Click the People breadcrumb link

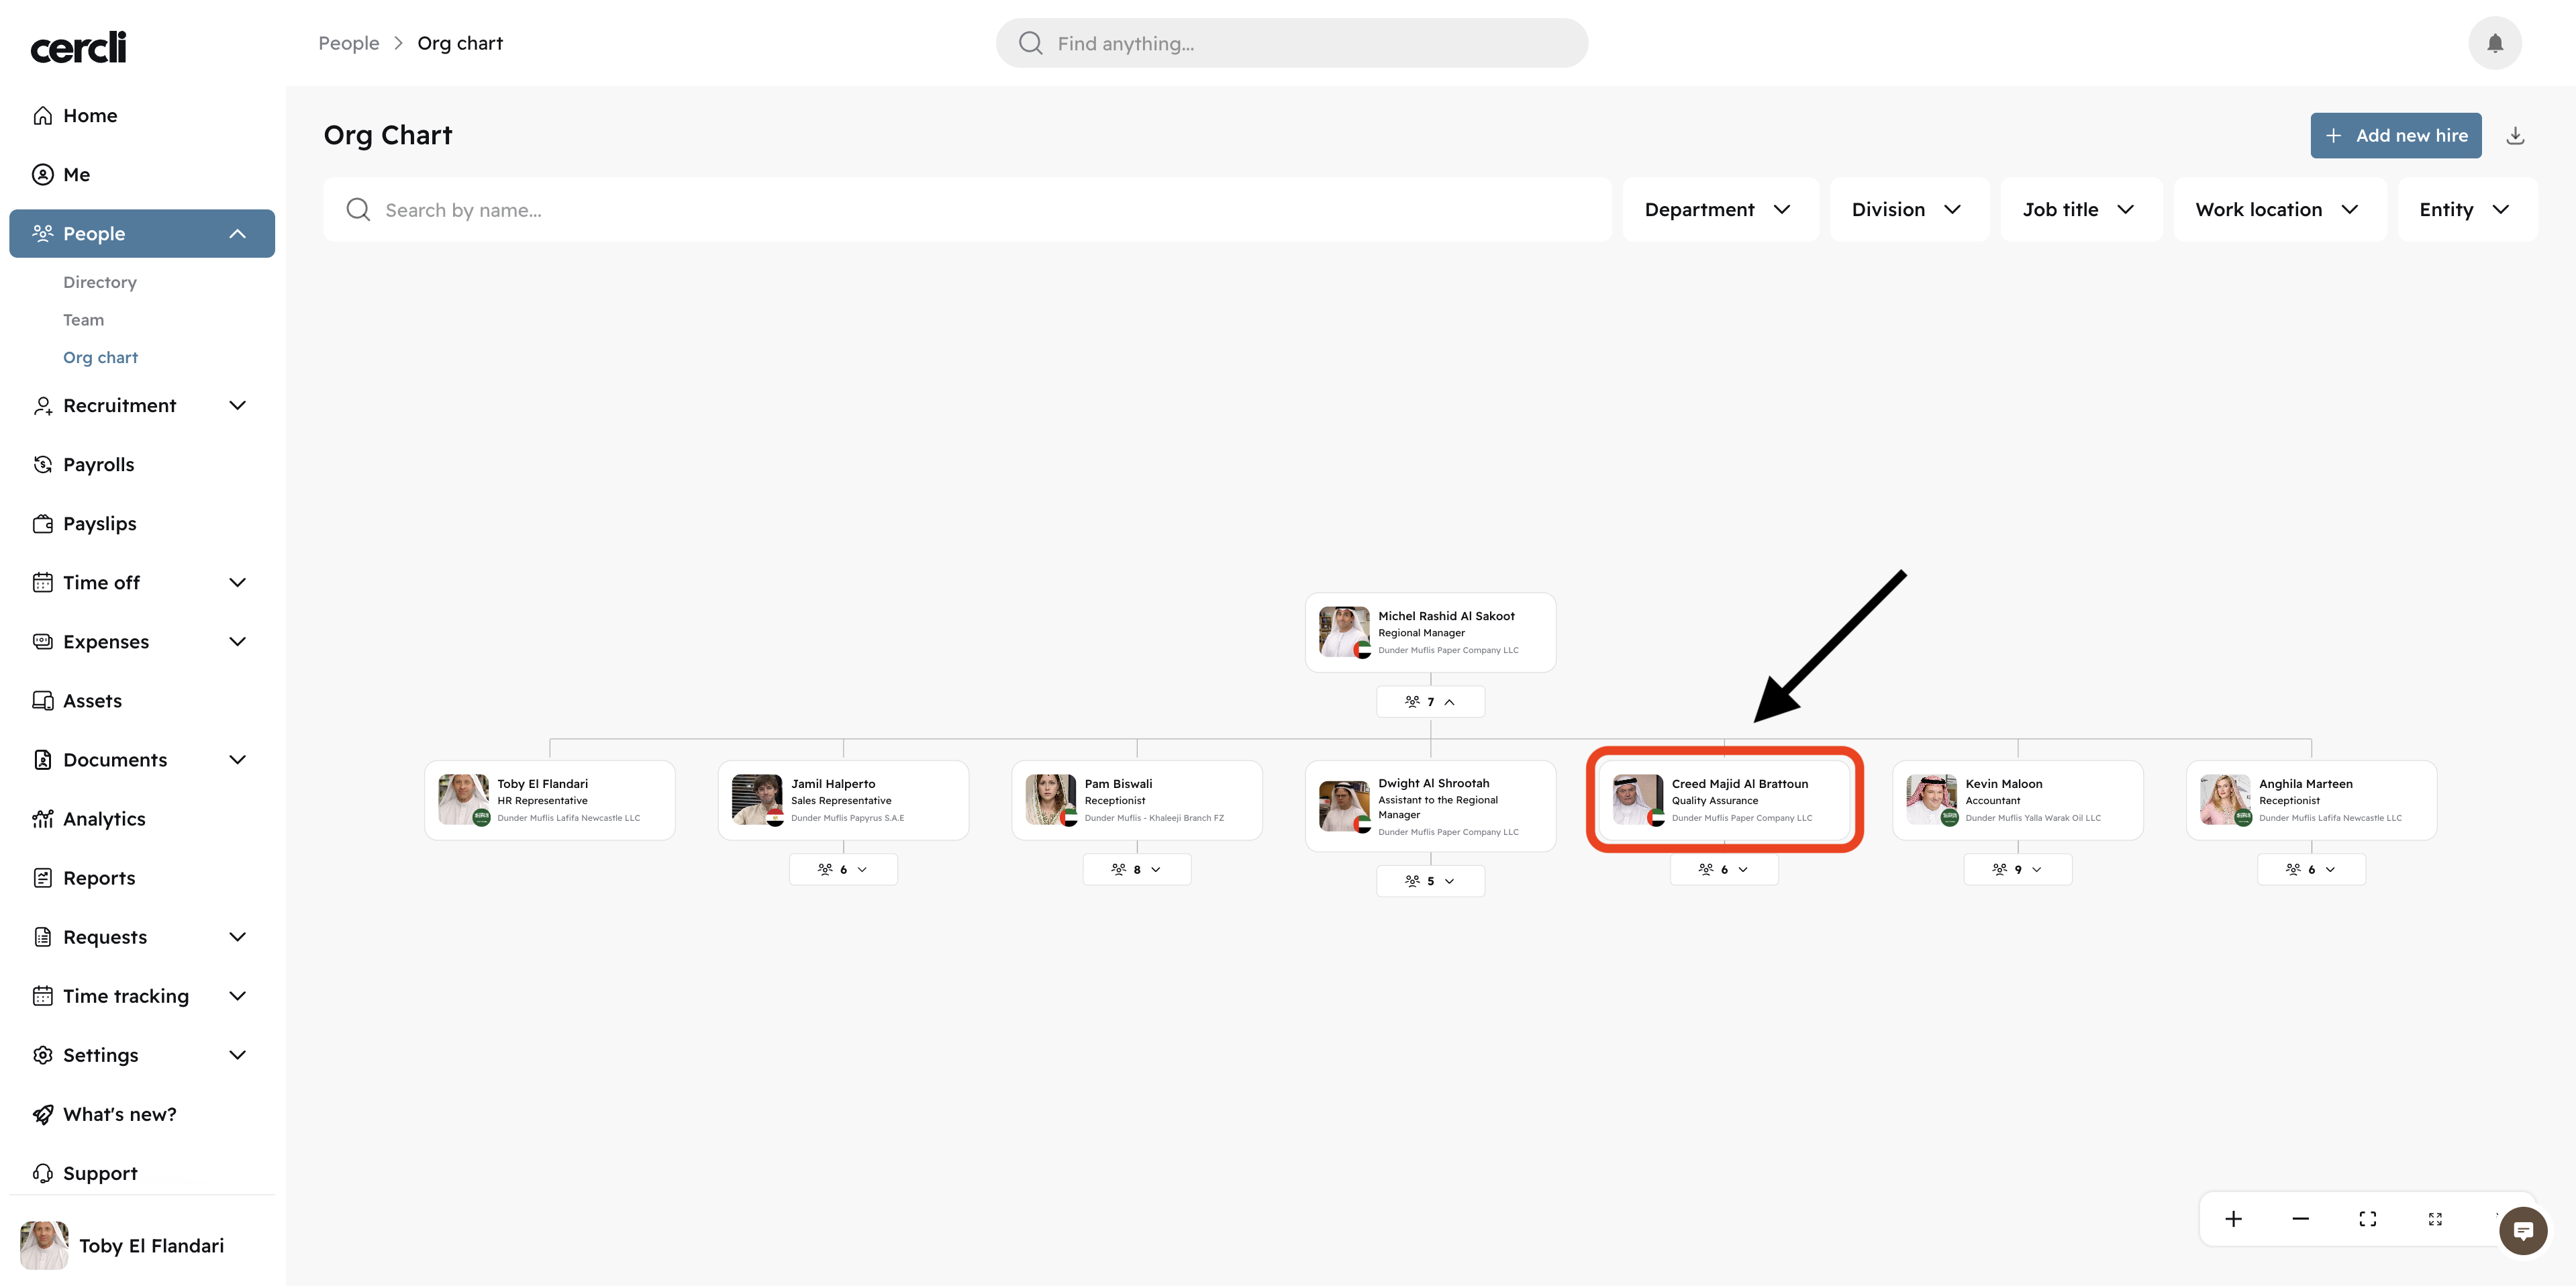point(349,43)
